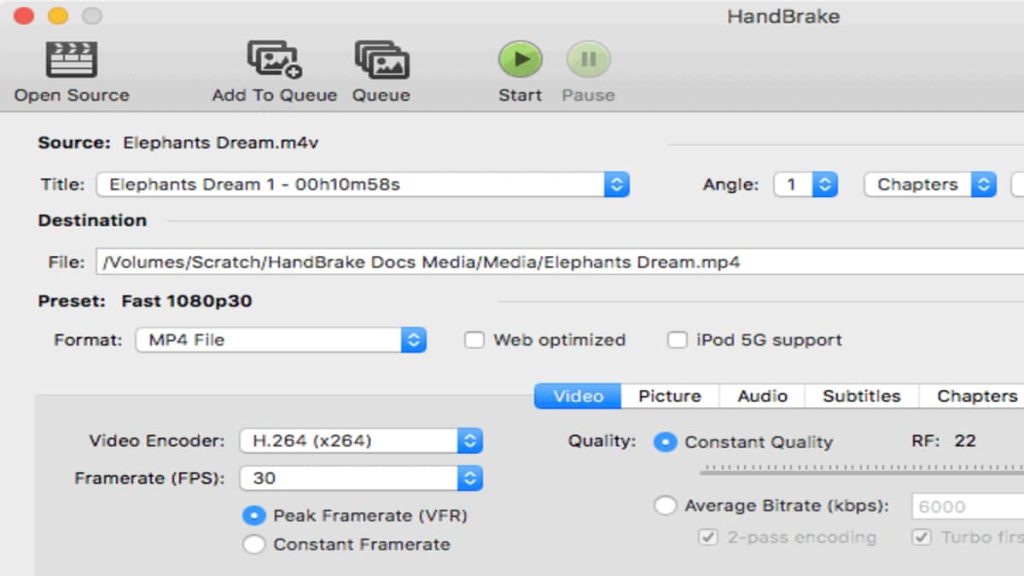Click the Add To Queue icon
The image size is (1024, 576).
point(274,59)
